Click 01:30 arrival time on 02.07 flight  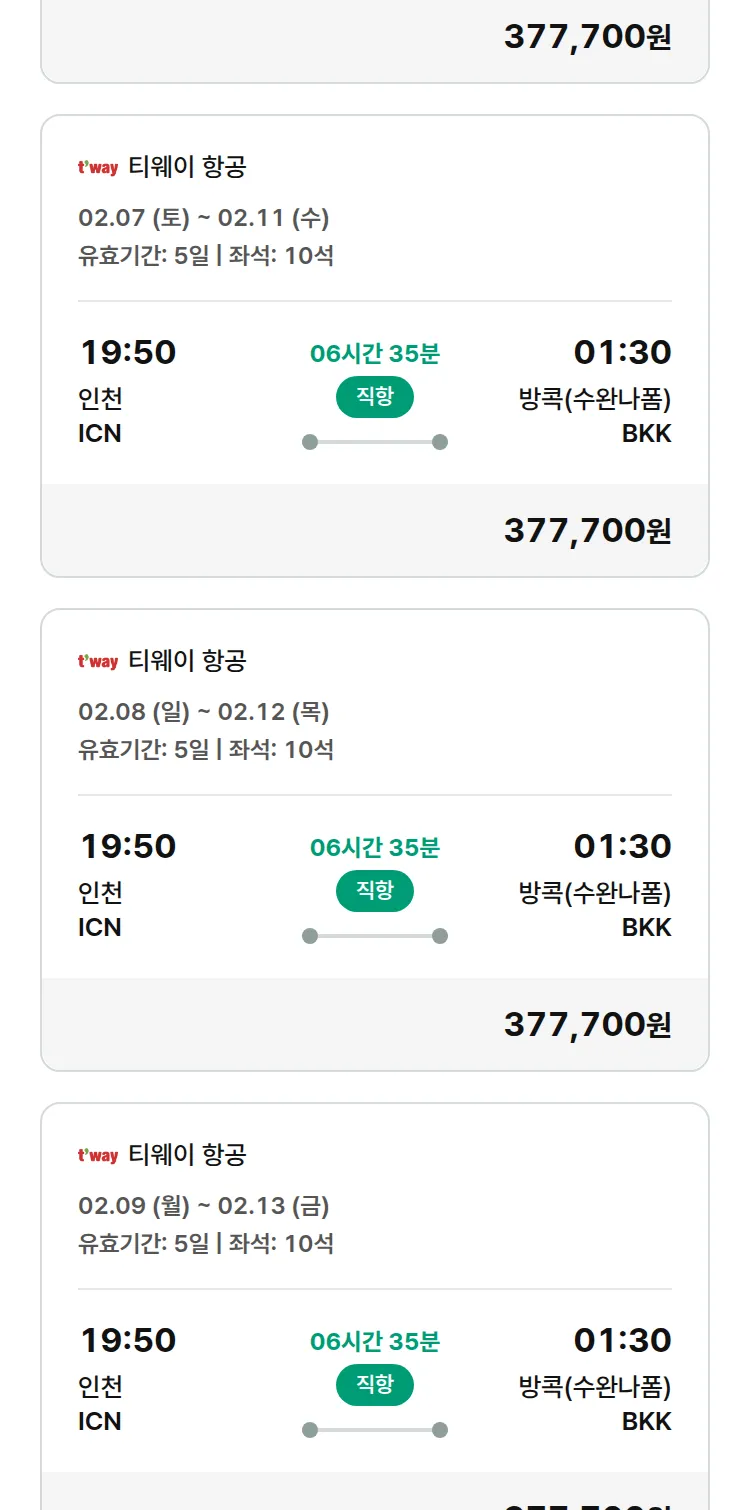[622, 352]
